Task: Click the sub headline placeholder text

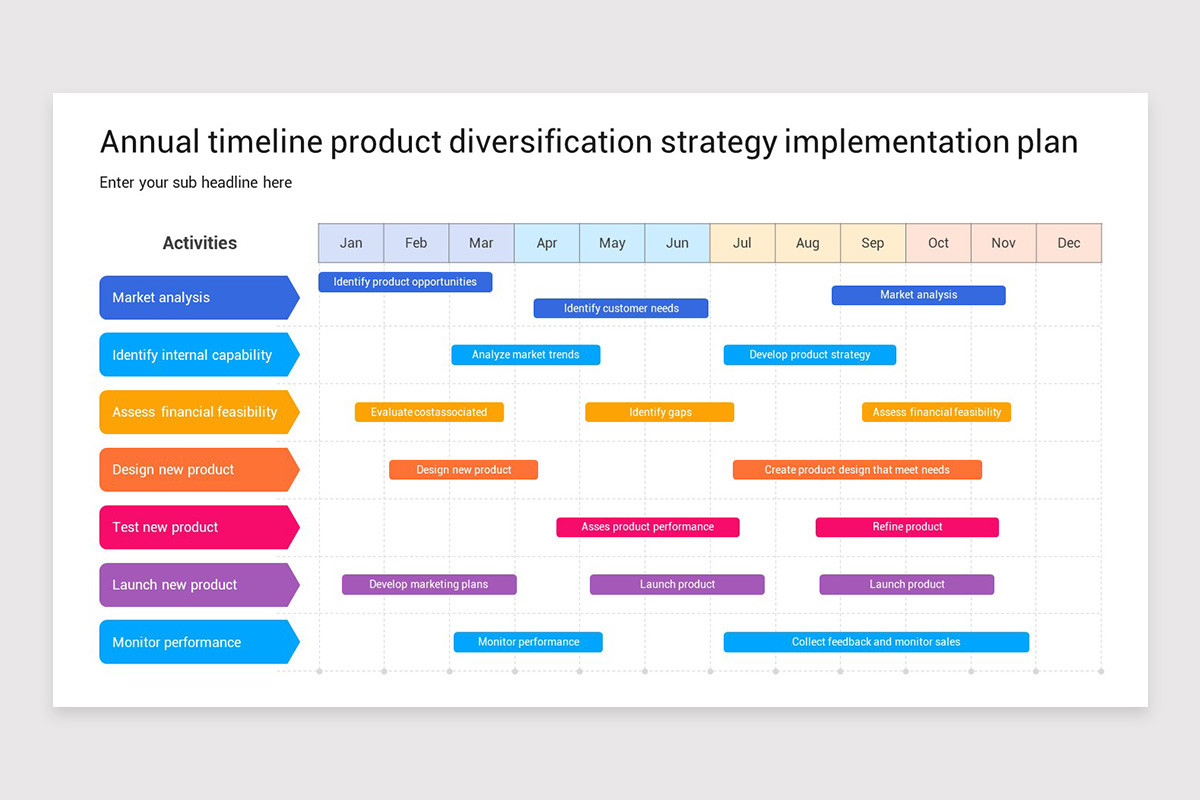Action: click(195, 182)
